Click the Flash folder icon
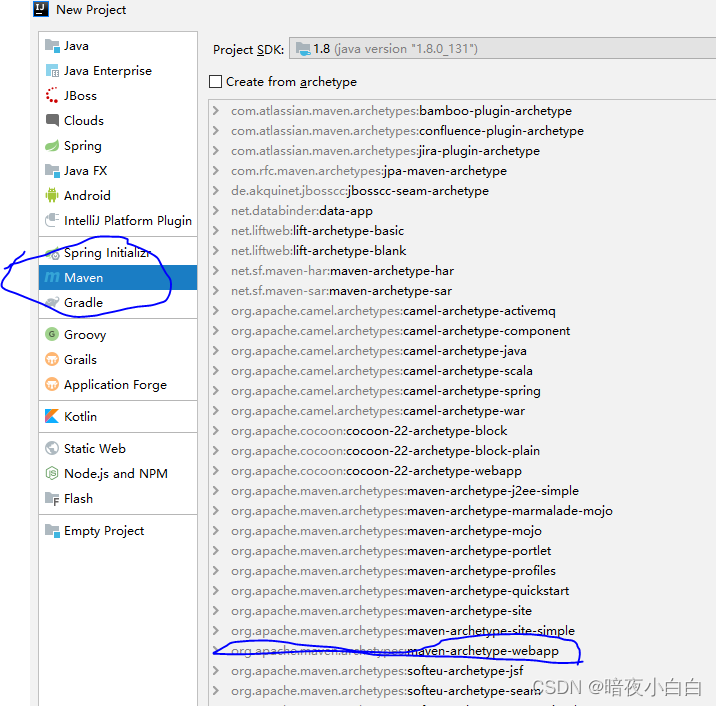 [x=52, y=499]
